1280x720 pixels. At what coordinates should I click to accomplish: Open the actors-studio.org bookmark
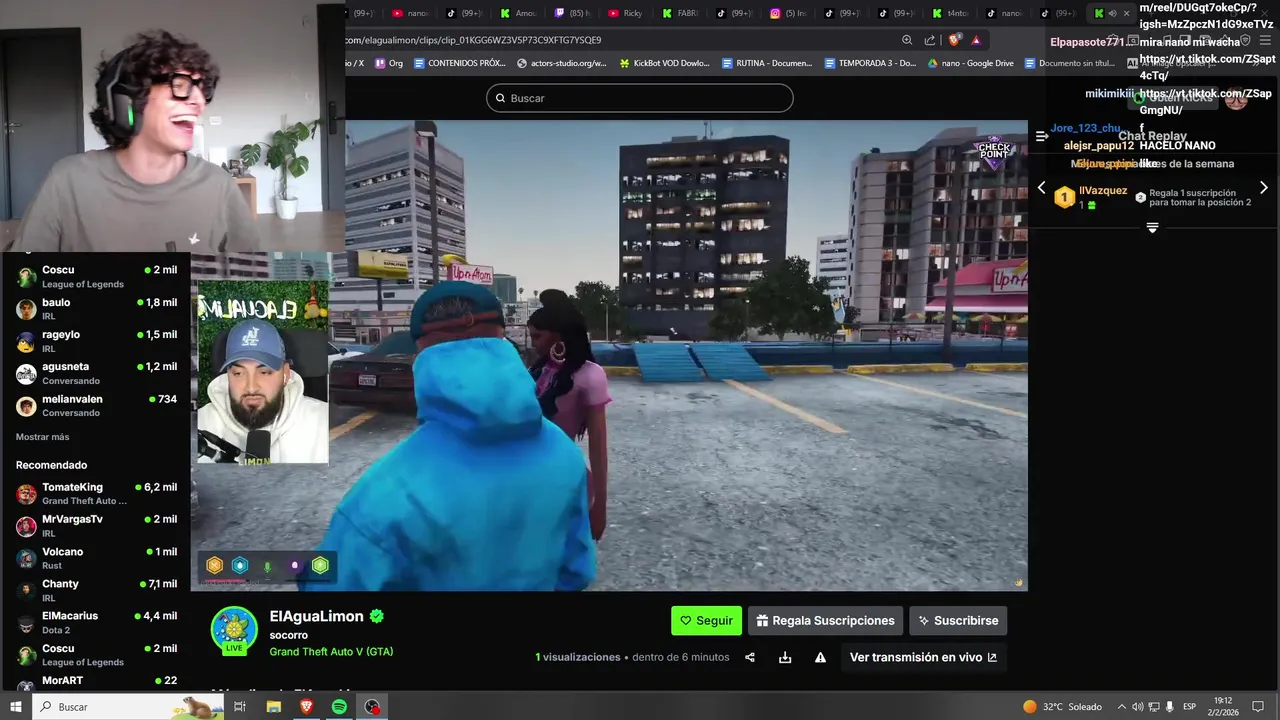click(x=562, y=63)
